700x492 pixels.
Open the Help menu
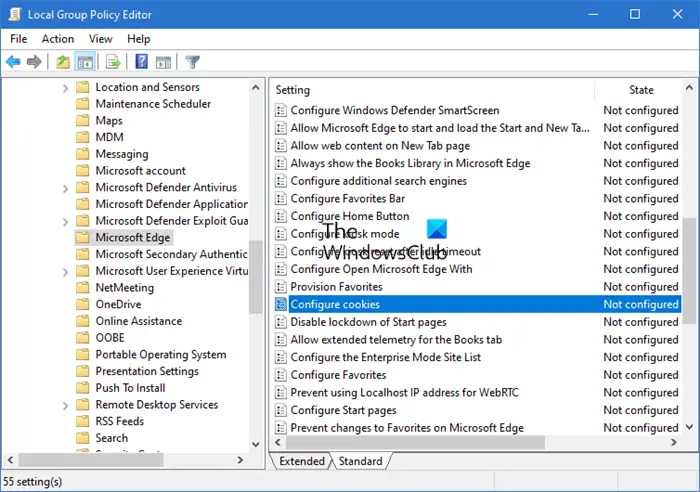(138, 39)
